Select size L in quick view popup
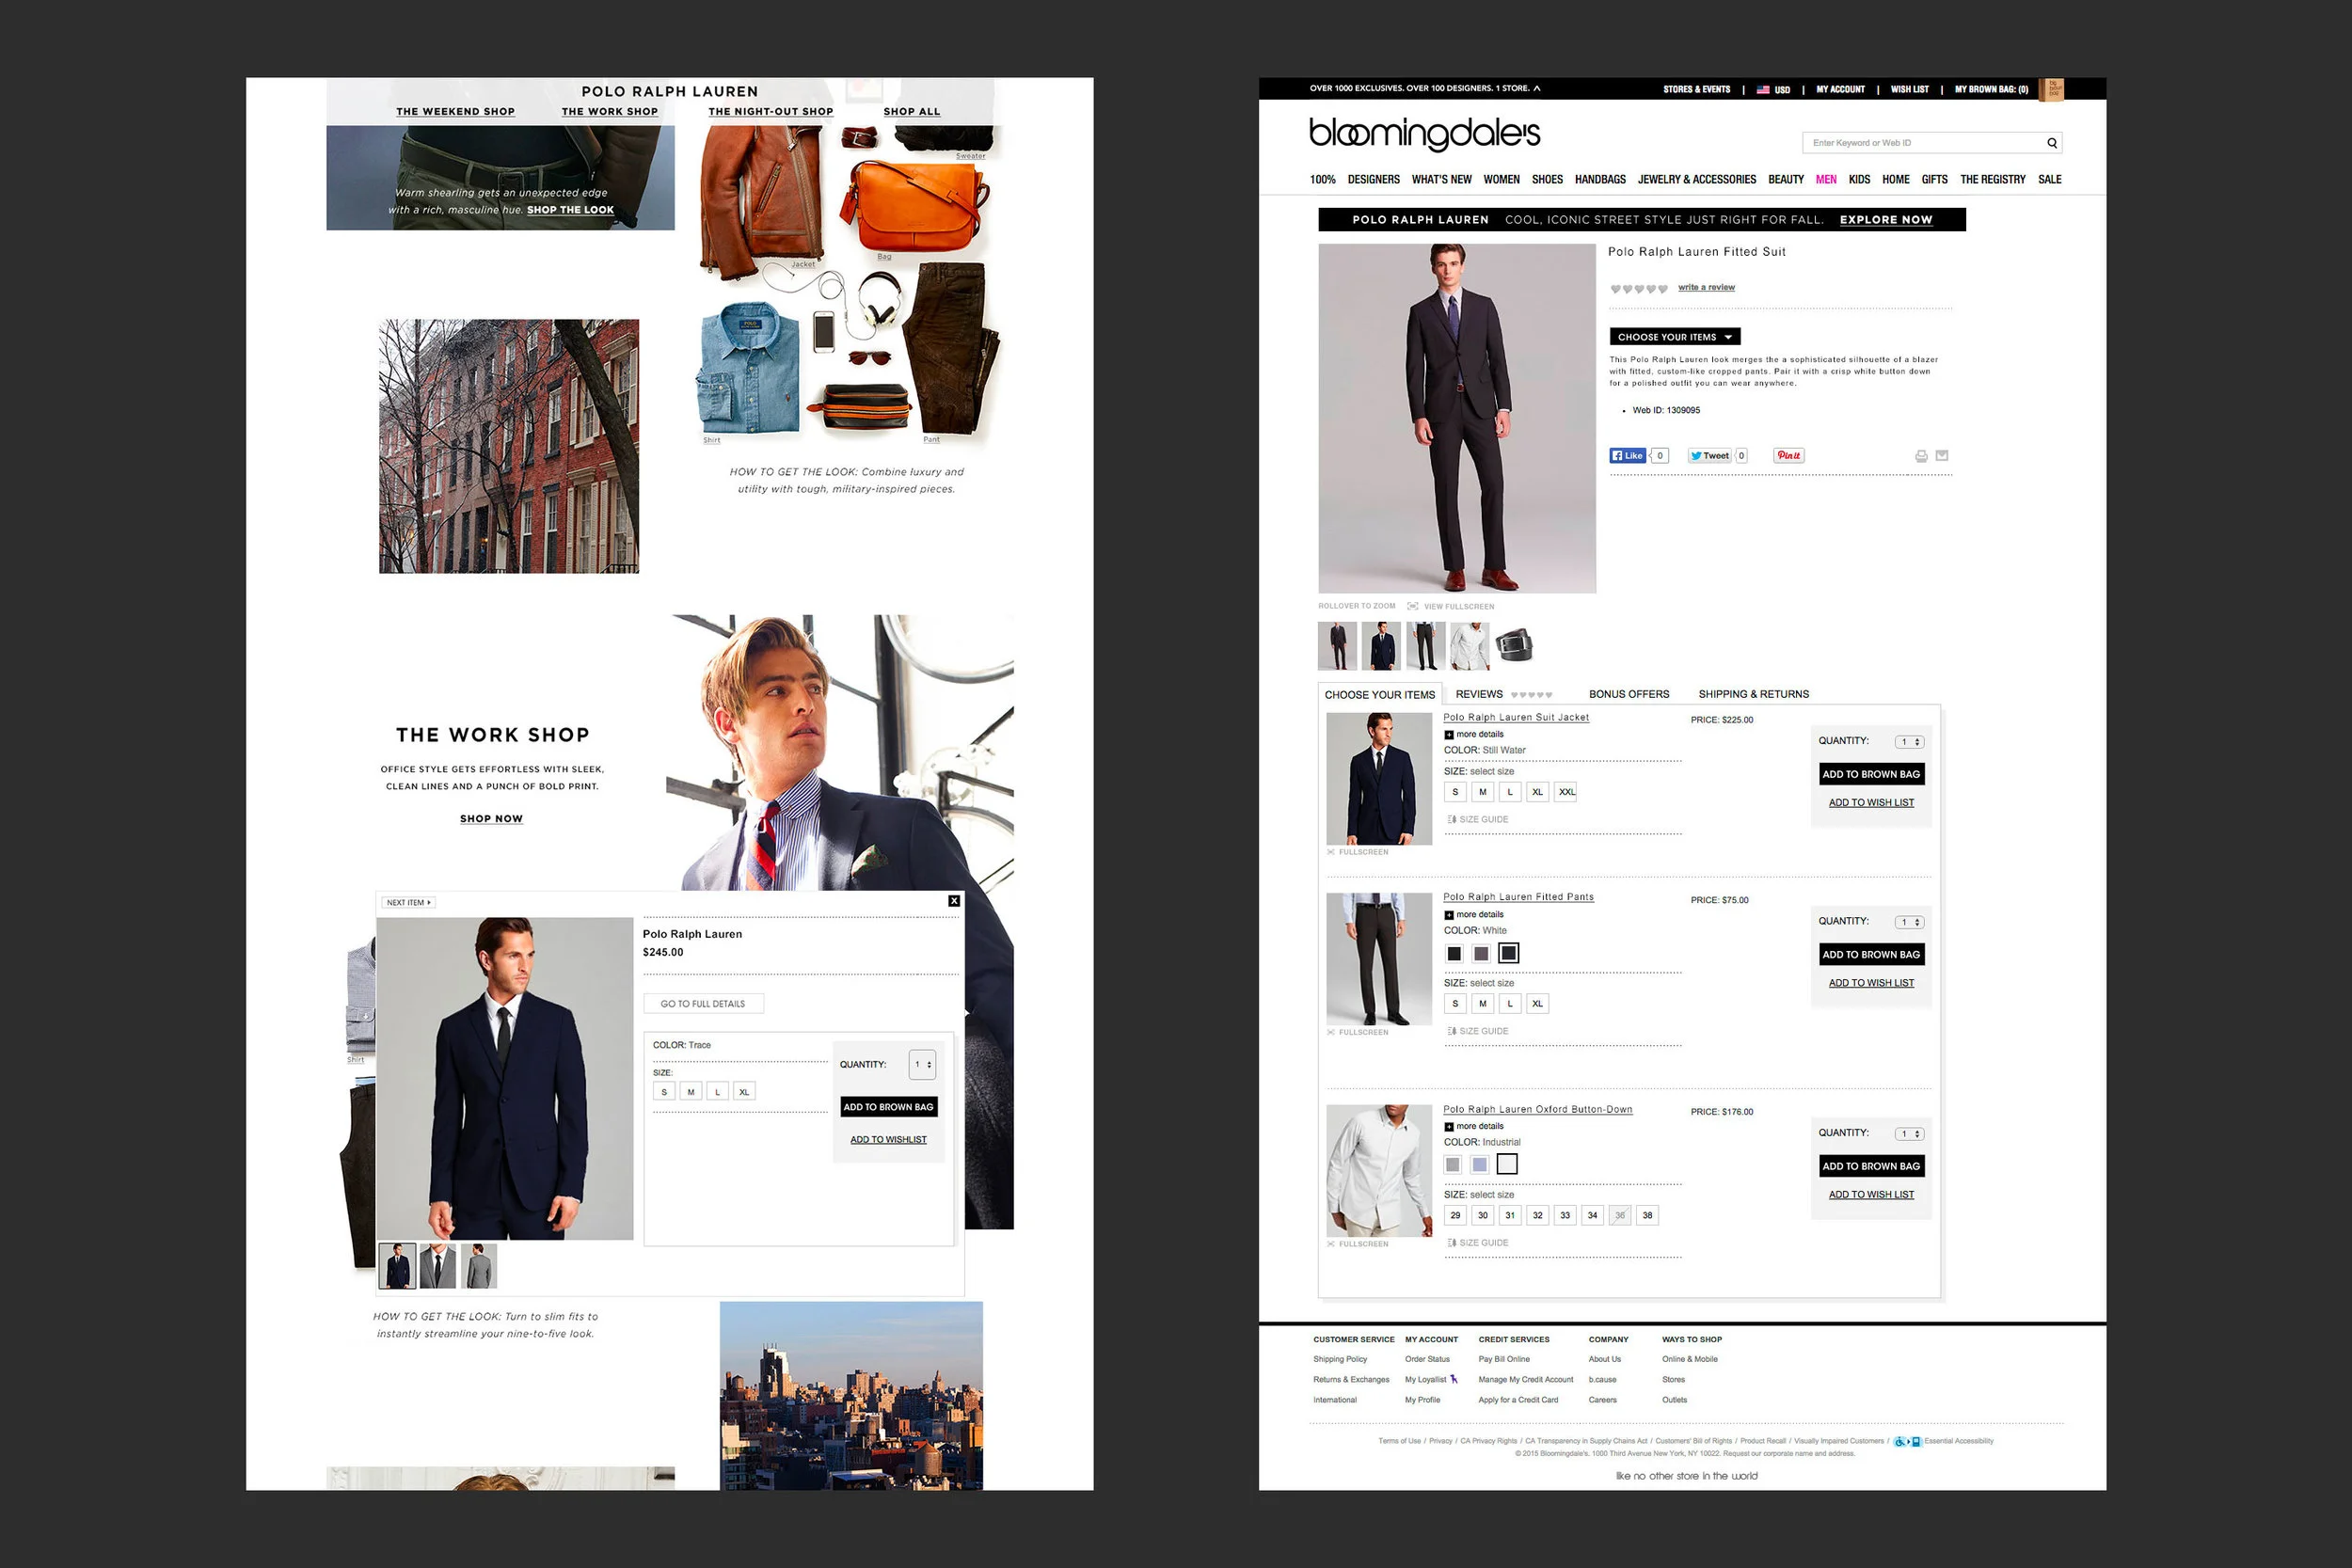Viewport: 2352px width, 1568px height. pyautogui.click(x=717, y=1092)
